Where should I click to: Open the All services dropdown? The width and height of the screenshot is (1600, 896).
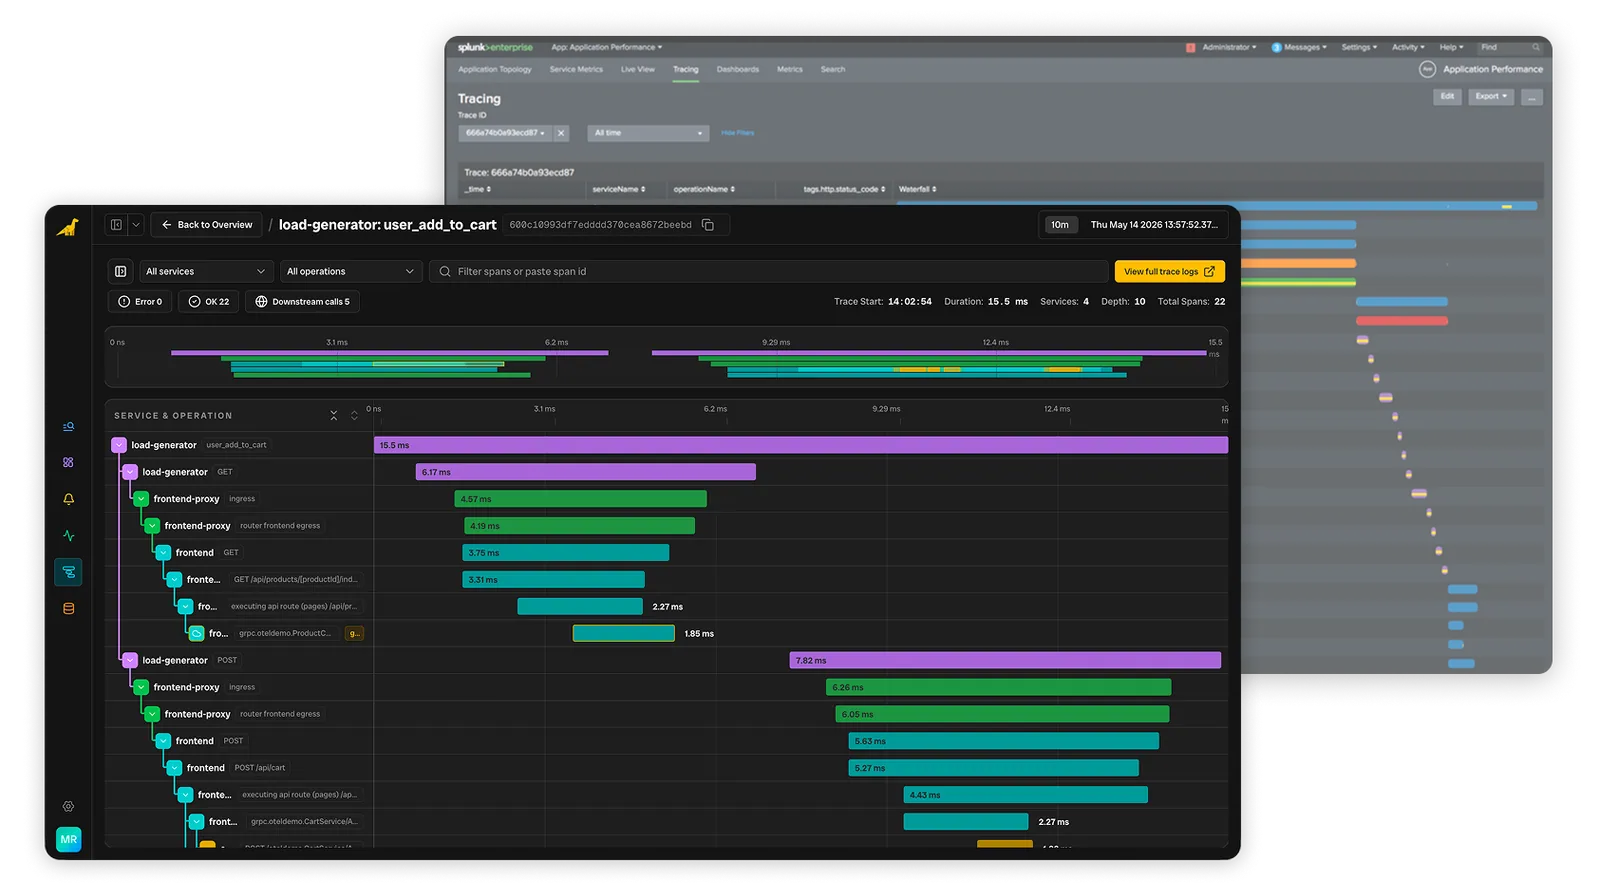(x=205, y=271)
